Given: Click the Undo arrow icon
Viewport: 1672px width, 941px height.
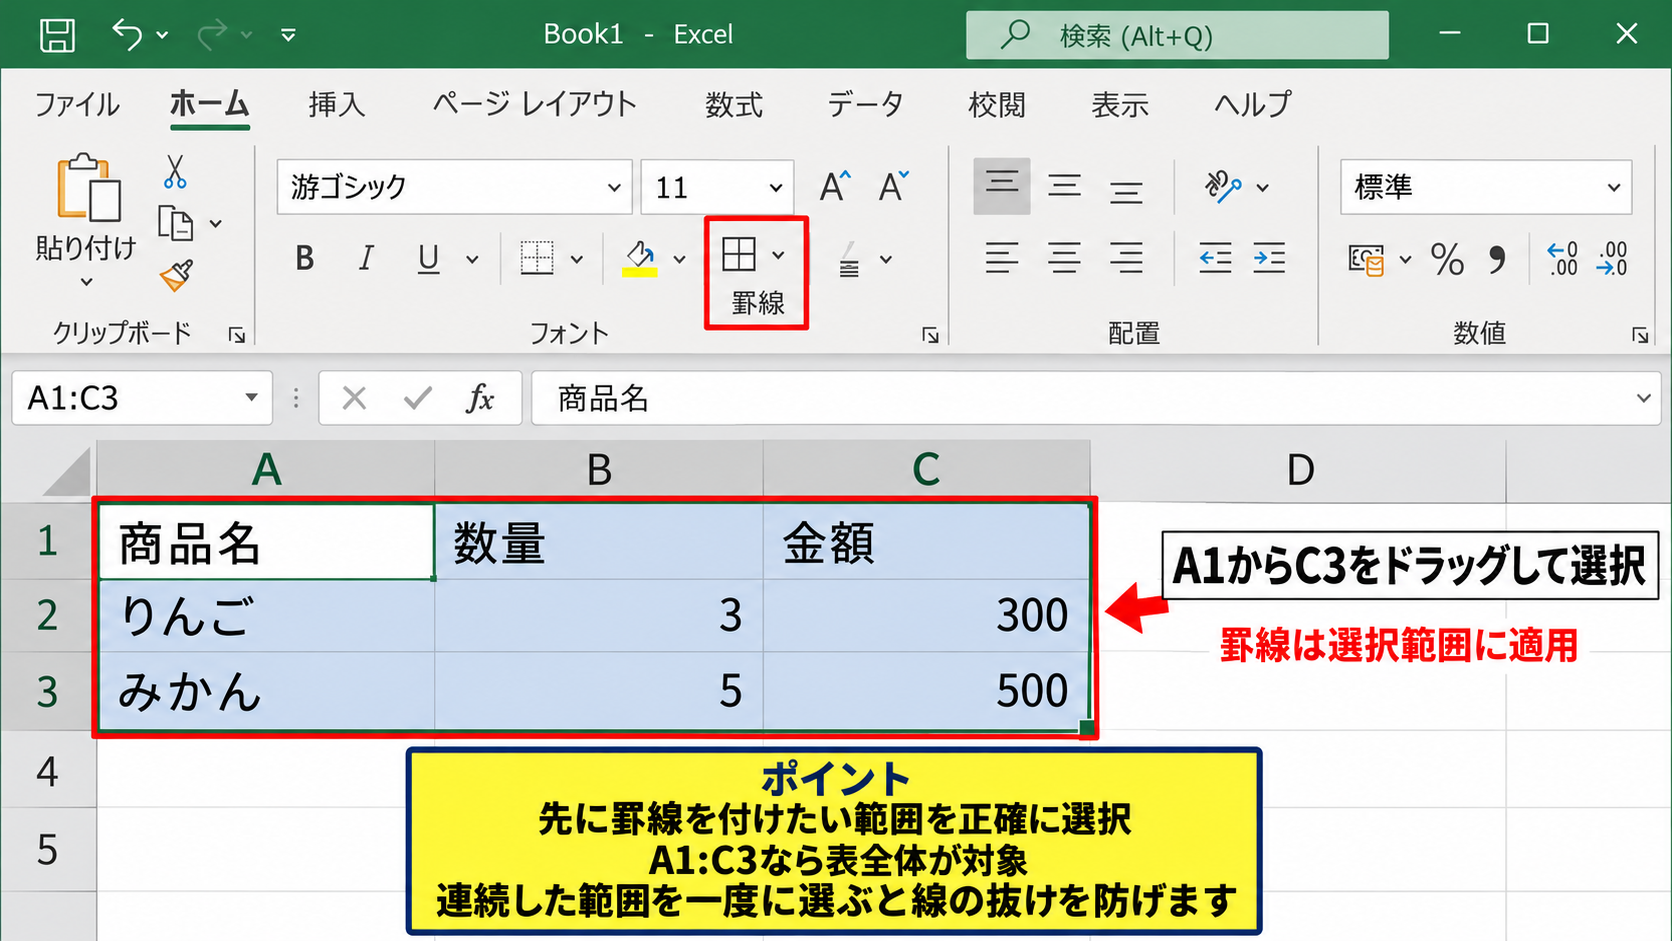Looking at the screenshot, I should [x=127, y=34].
